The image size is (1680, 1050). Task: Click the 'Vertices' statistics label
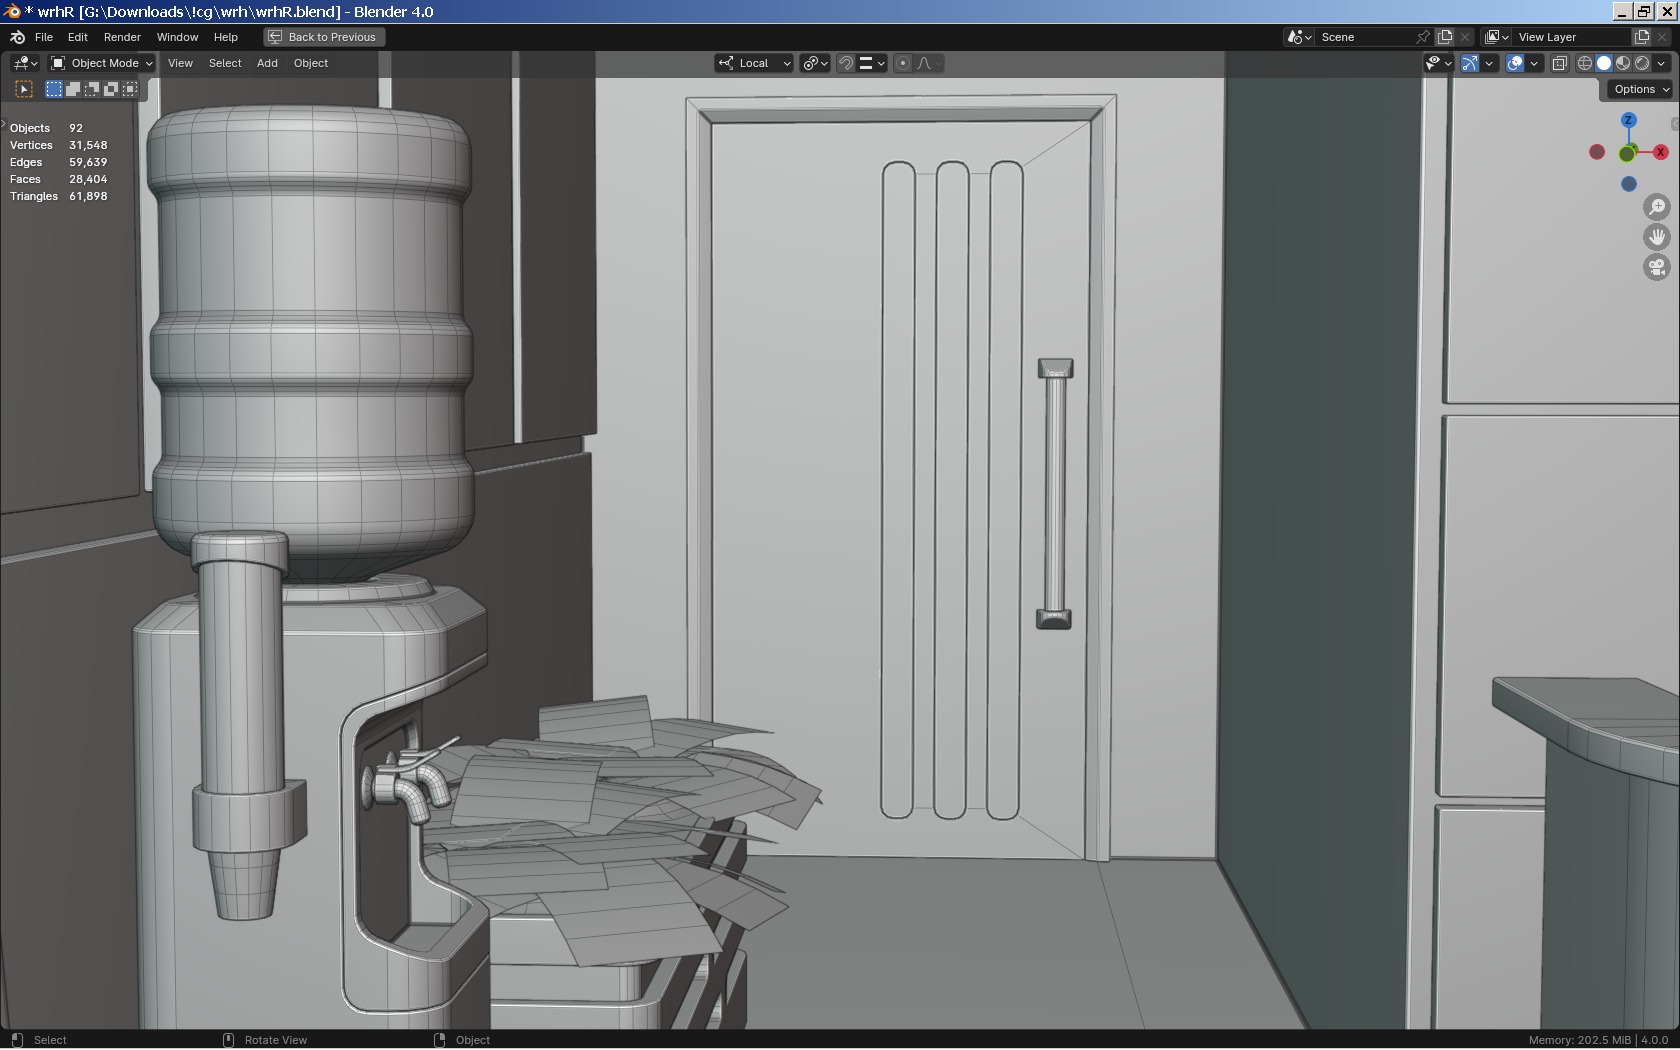pyautogui.click(x=31, y=145)
